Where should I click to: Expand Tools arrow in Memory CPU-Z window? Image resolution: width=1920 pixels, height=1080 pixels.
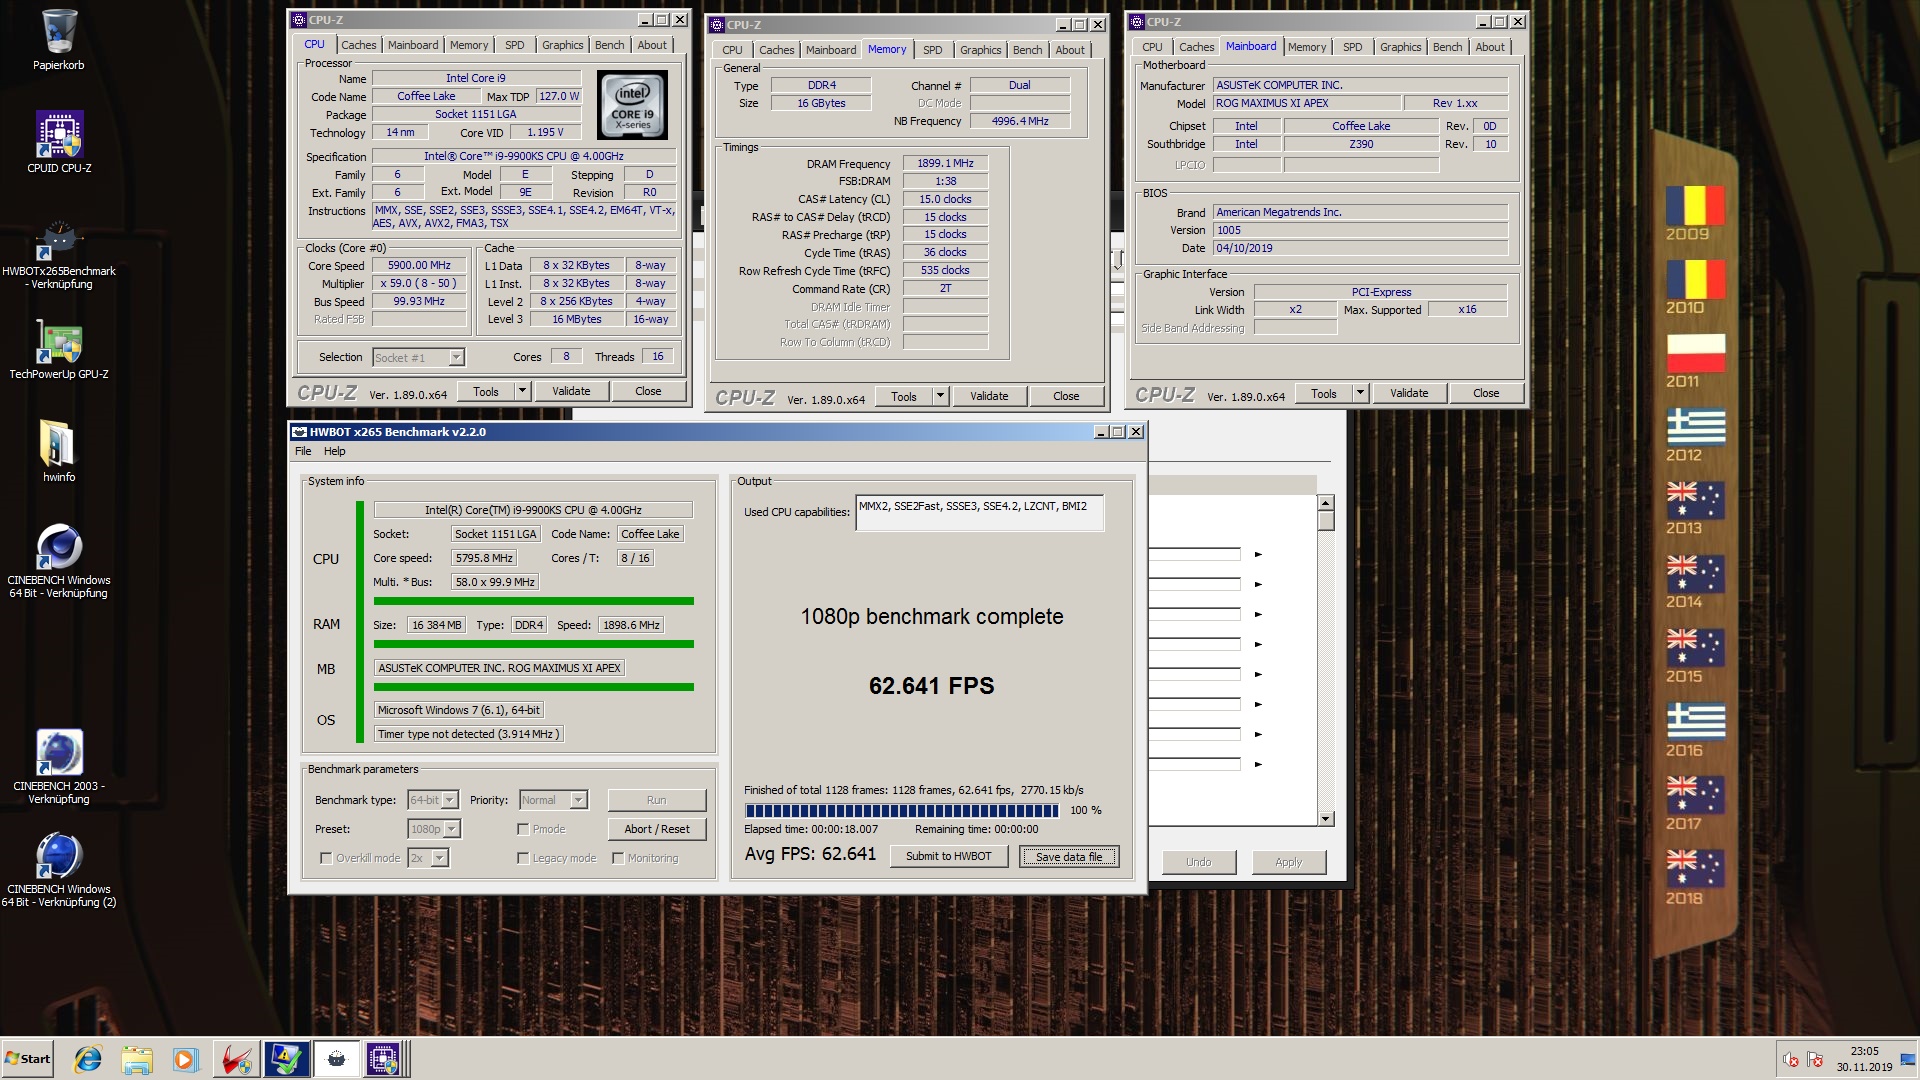(940, 396)
